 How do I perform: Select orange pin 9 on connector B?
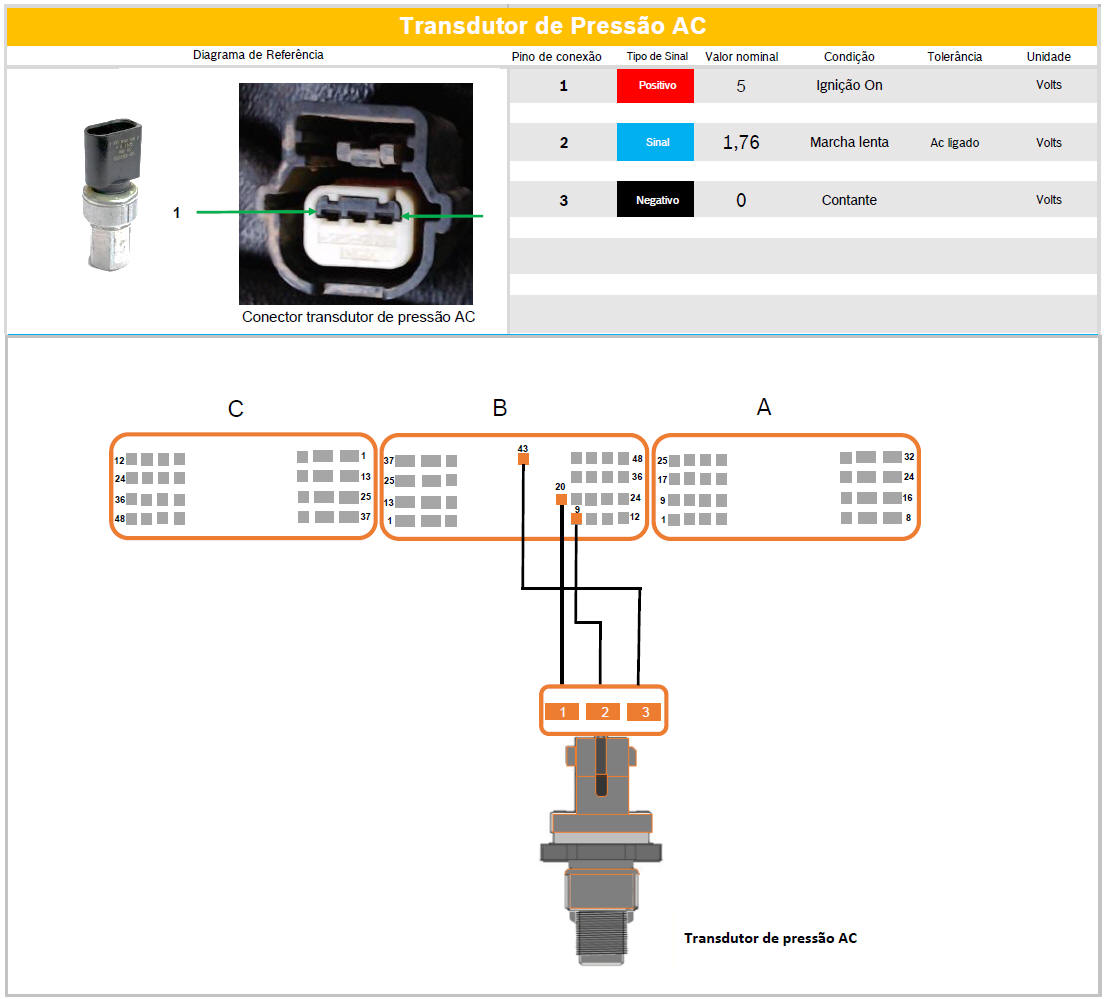coord(576,519)
